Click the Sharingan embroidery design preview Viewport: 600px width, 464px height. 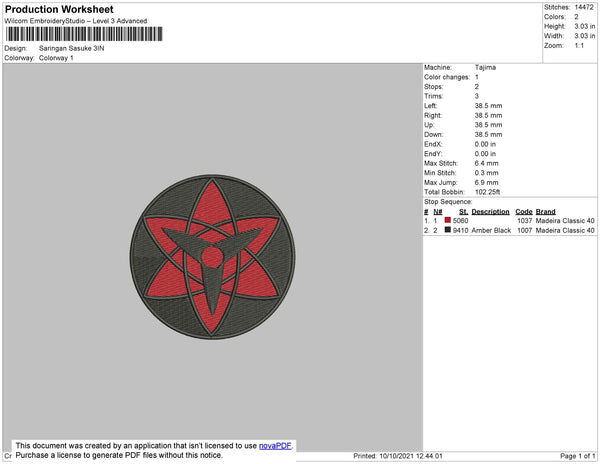pos(212,257)
